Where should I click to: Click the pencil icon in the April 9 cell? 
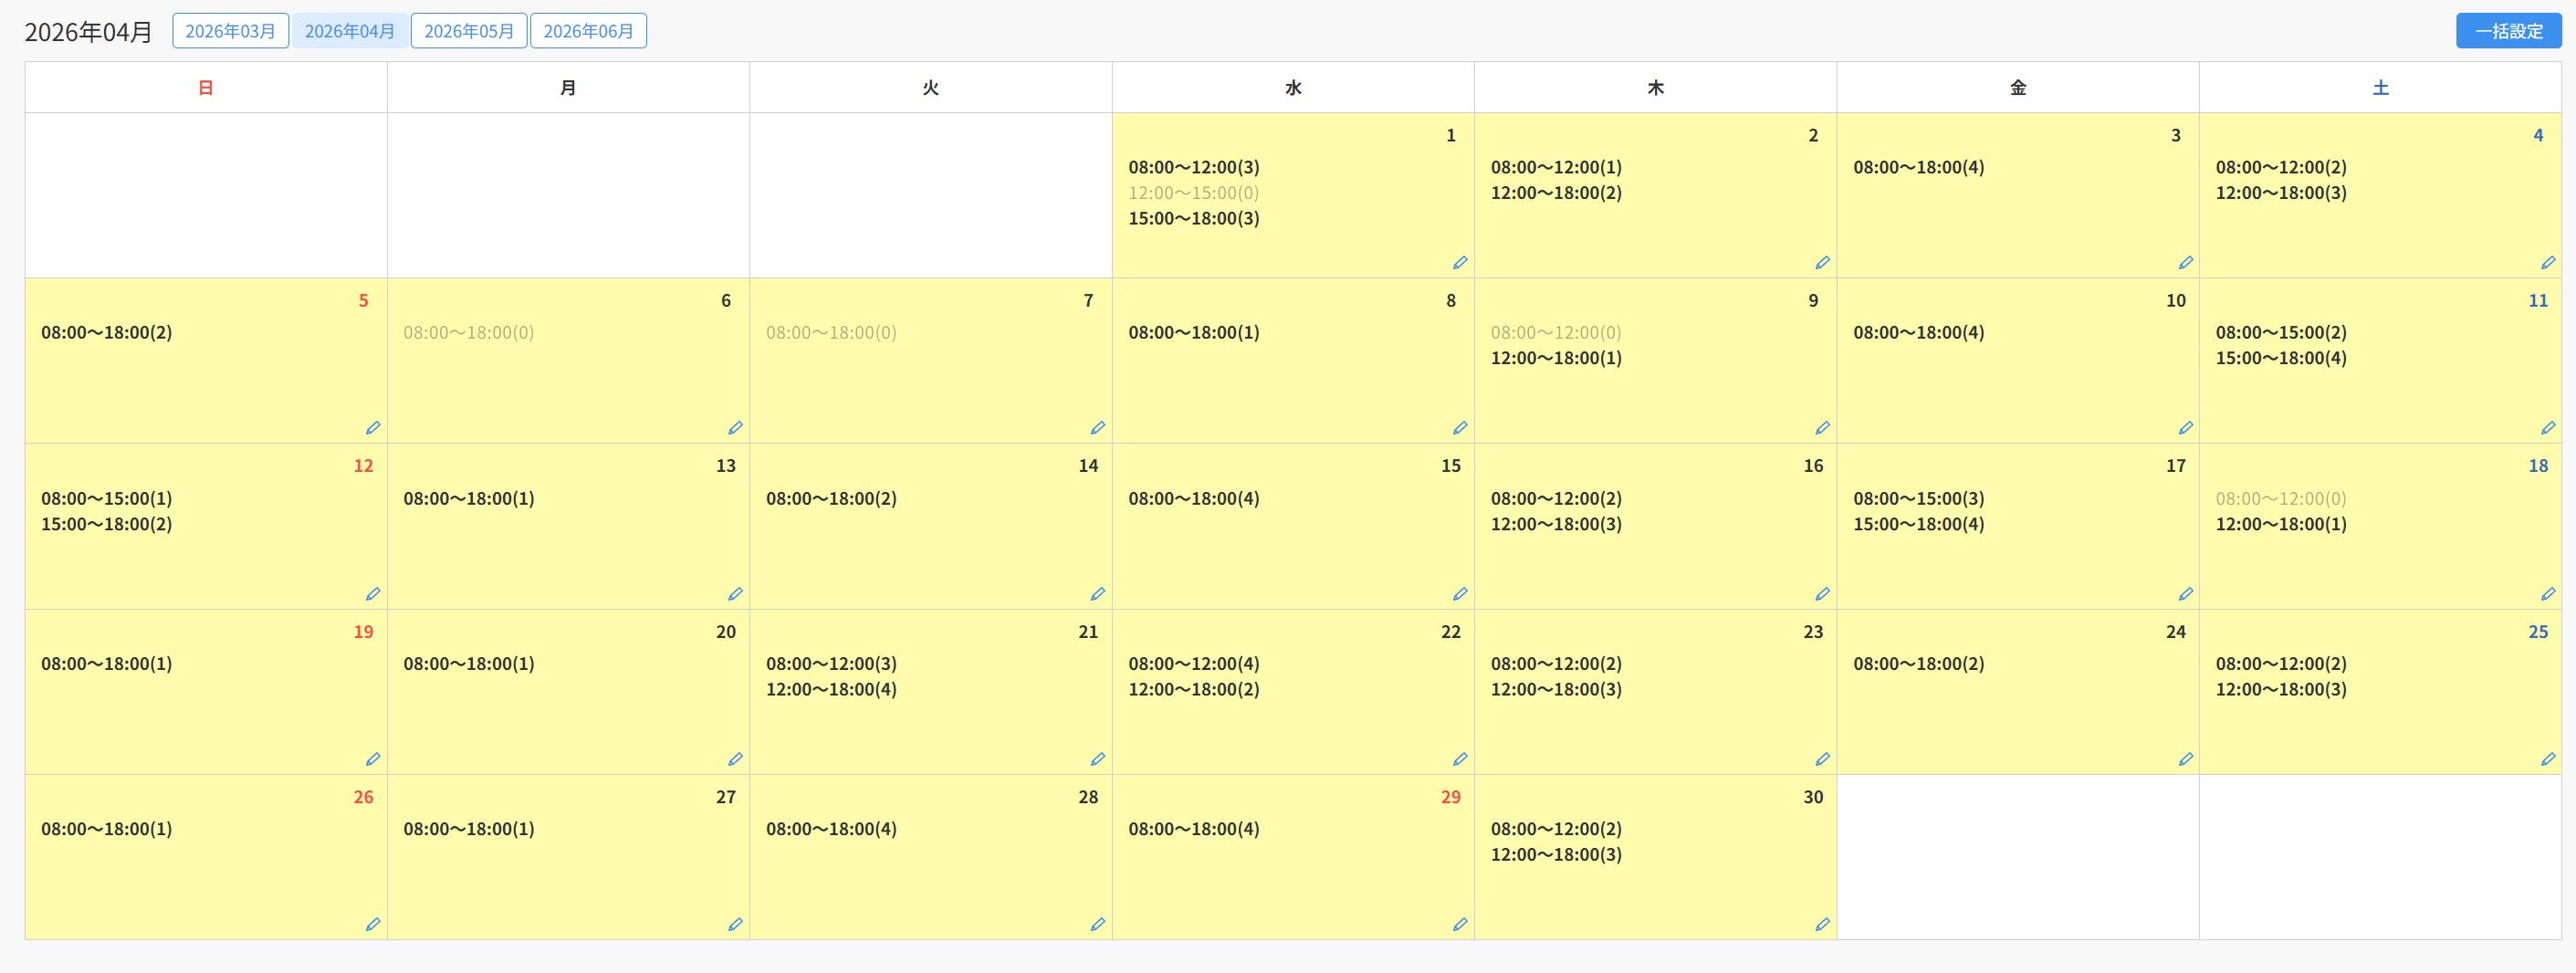[x=1822, y=428]
